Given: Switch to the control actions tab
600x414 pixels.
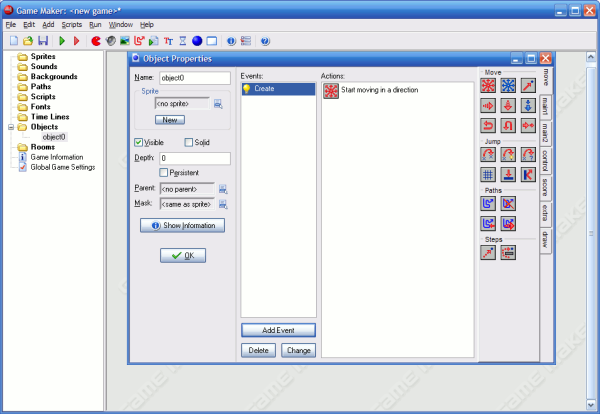Looking at the screenshot, I should (x=545, y=161).
